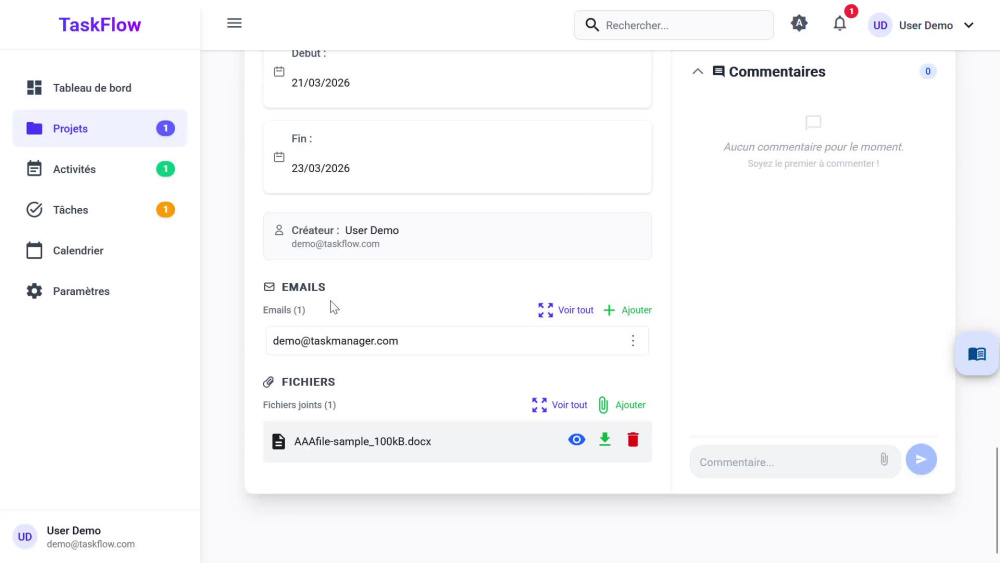Send the comment with arrow button
Viewport: 1000px width, 563px height.
click(x=921, y=459)
